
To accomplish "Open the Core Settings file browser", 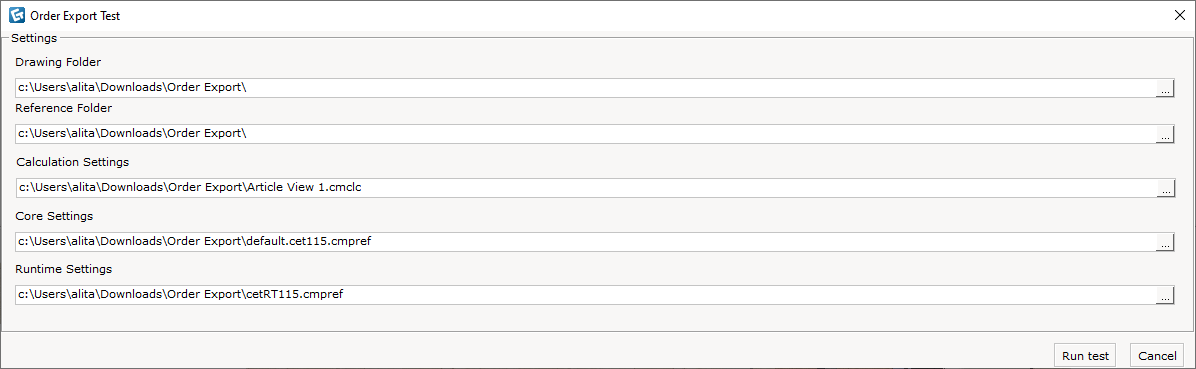I will (1165, 243).
